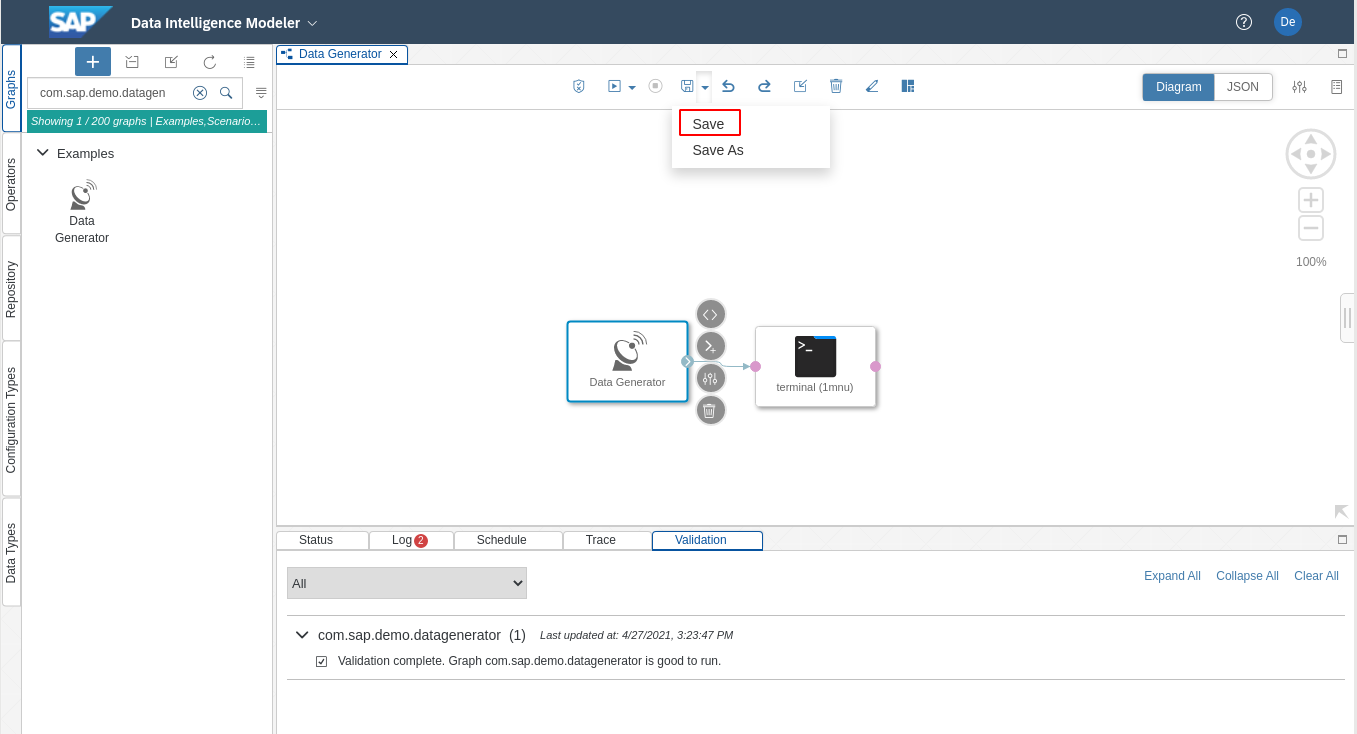Switch to JSON view
This screenshot has width=1357, height=734.
coord(1243,87)
